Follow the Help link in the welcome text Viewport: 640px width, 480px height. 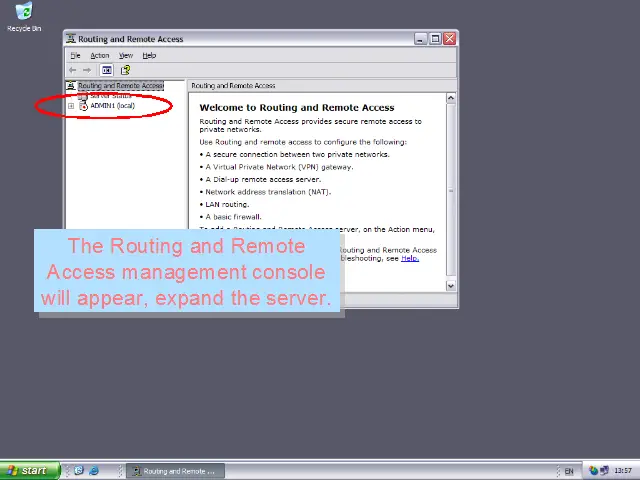[x=409, y=258]
